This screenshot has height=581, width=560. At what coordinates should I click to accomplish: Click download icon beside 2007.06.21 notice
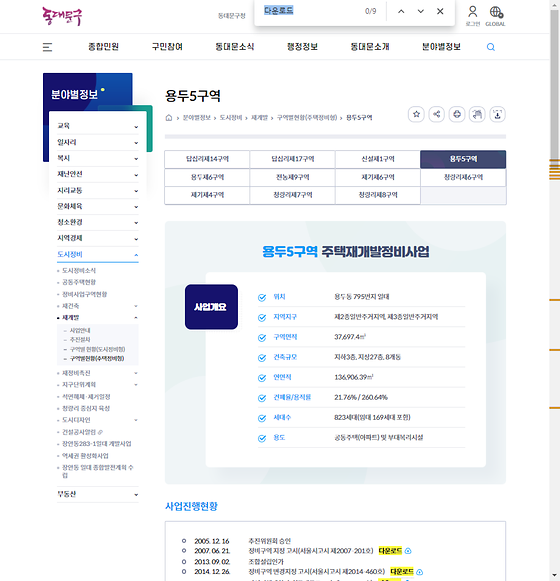(x=408, y=551)
